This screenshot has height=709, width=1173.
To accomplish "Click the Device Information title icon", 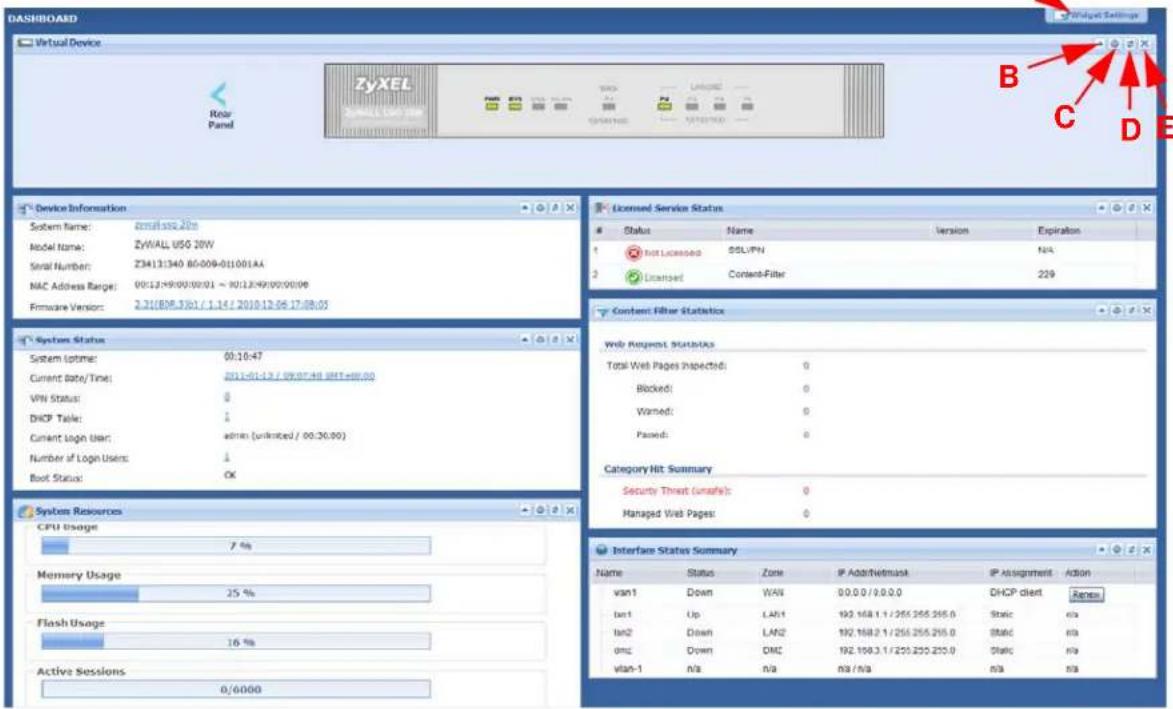I will pos(25,209).
